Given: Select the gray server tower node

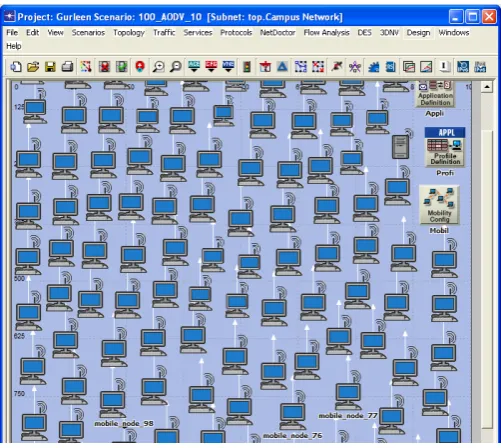Looking at the screenshot, I should [400, 147].
